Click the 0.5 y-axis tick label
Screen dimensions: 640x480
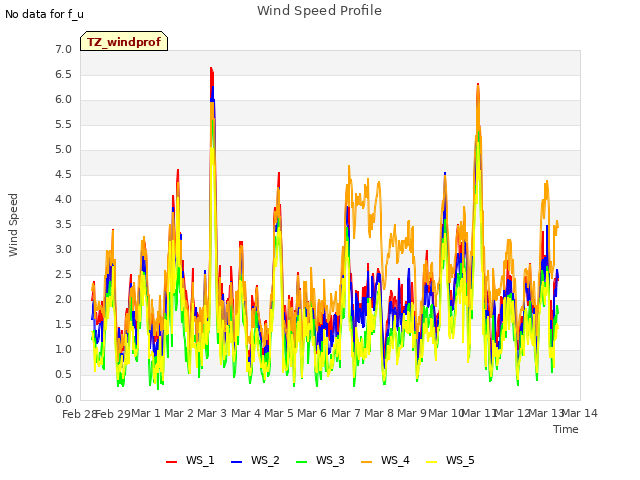click(x=63, y=375)
